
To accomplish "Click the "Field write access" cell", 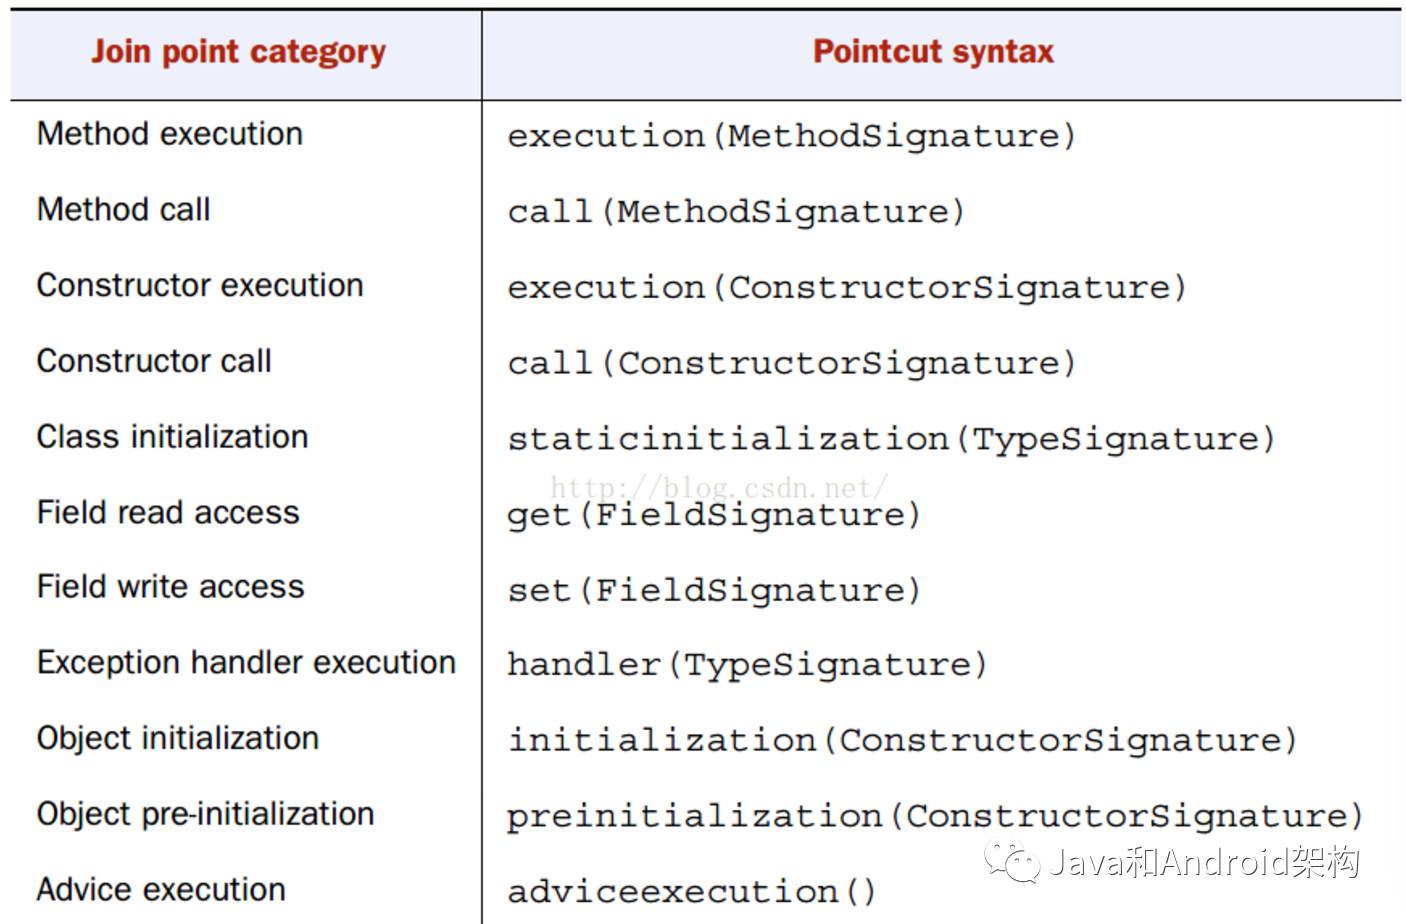I will coord(170,587).
